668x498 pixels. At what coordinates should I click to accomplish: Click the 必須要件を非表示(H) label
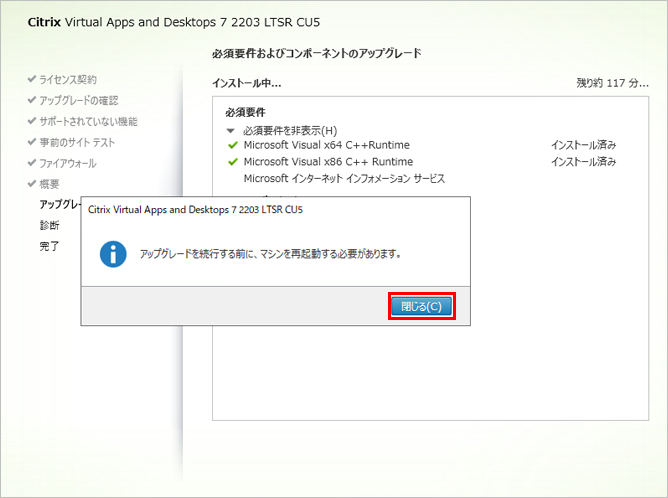point(290,130)
